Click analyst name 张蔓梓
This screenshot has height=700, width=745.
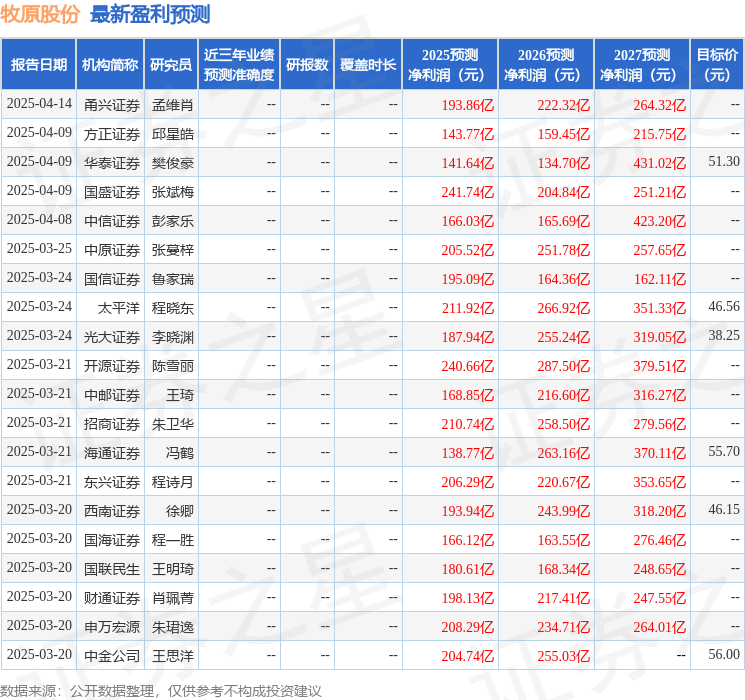click(x=173, y=249)
